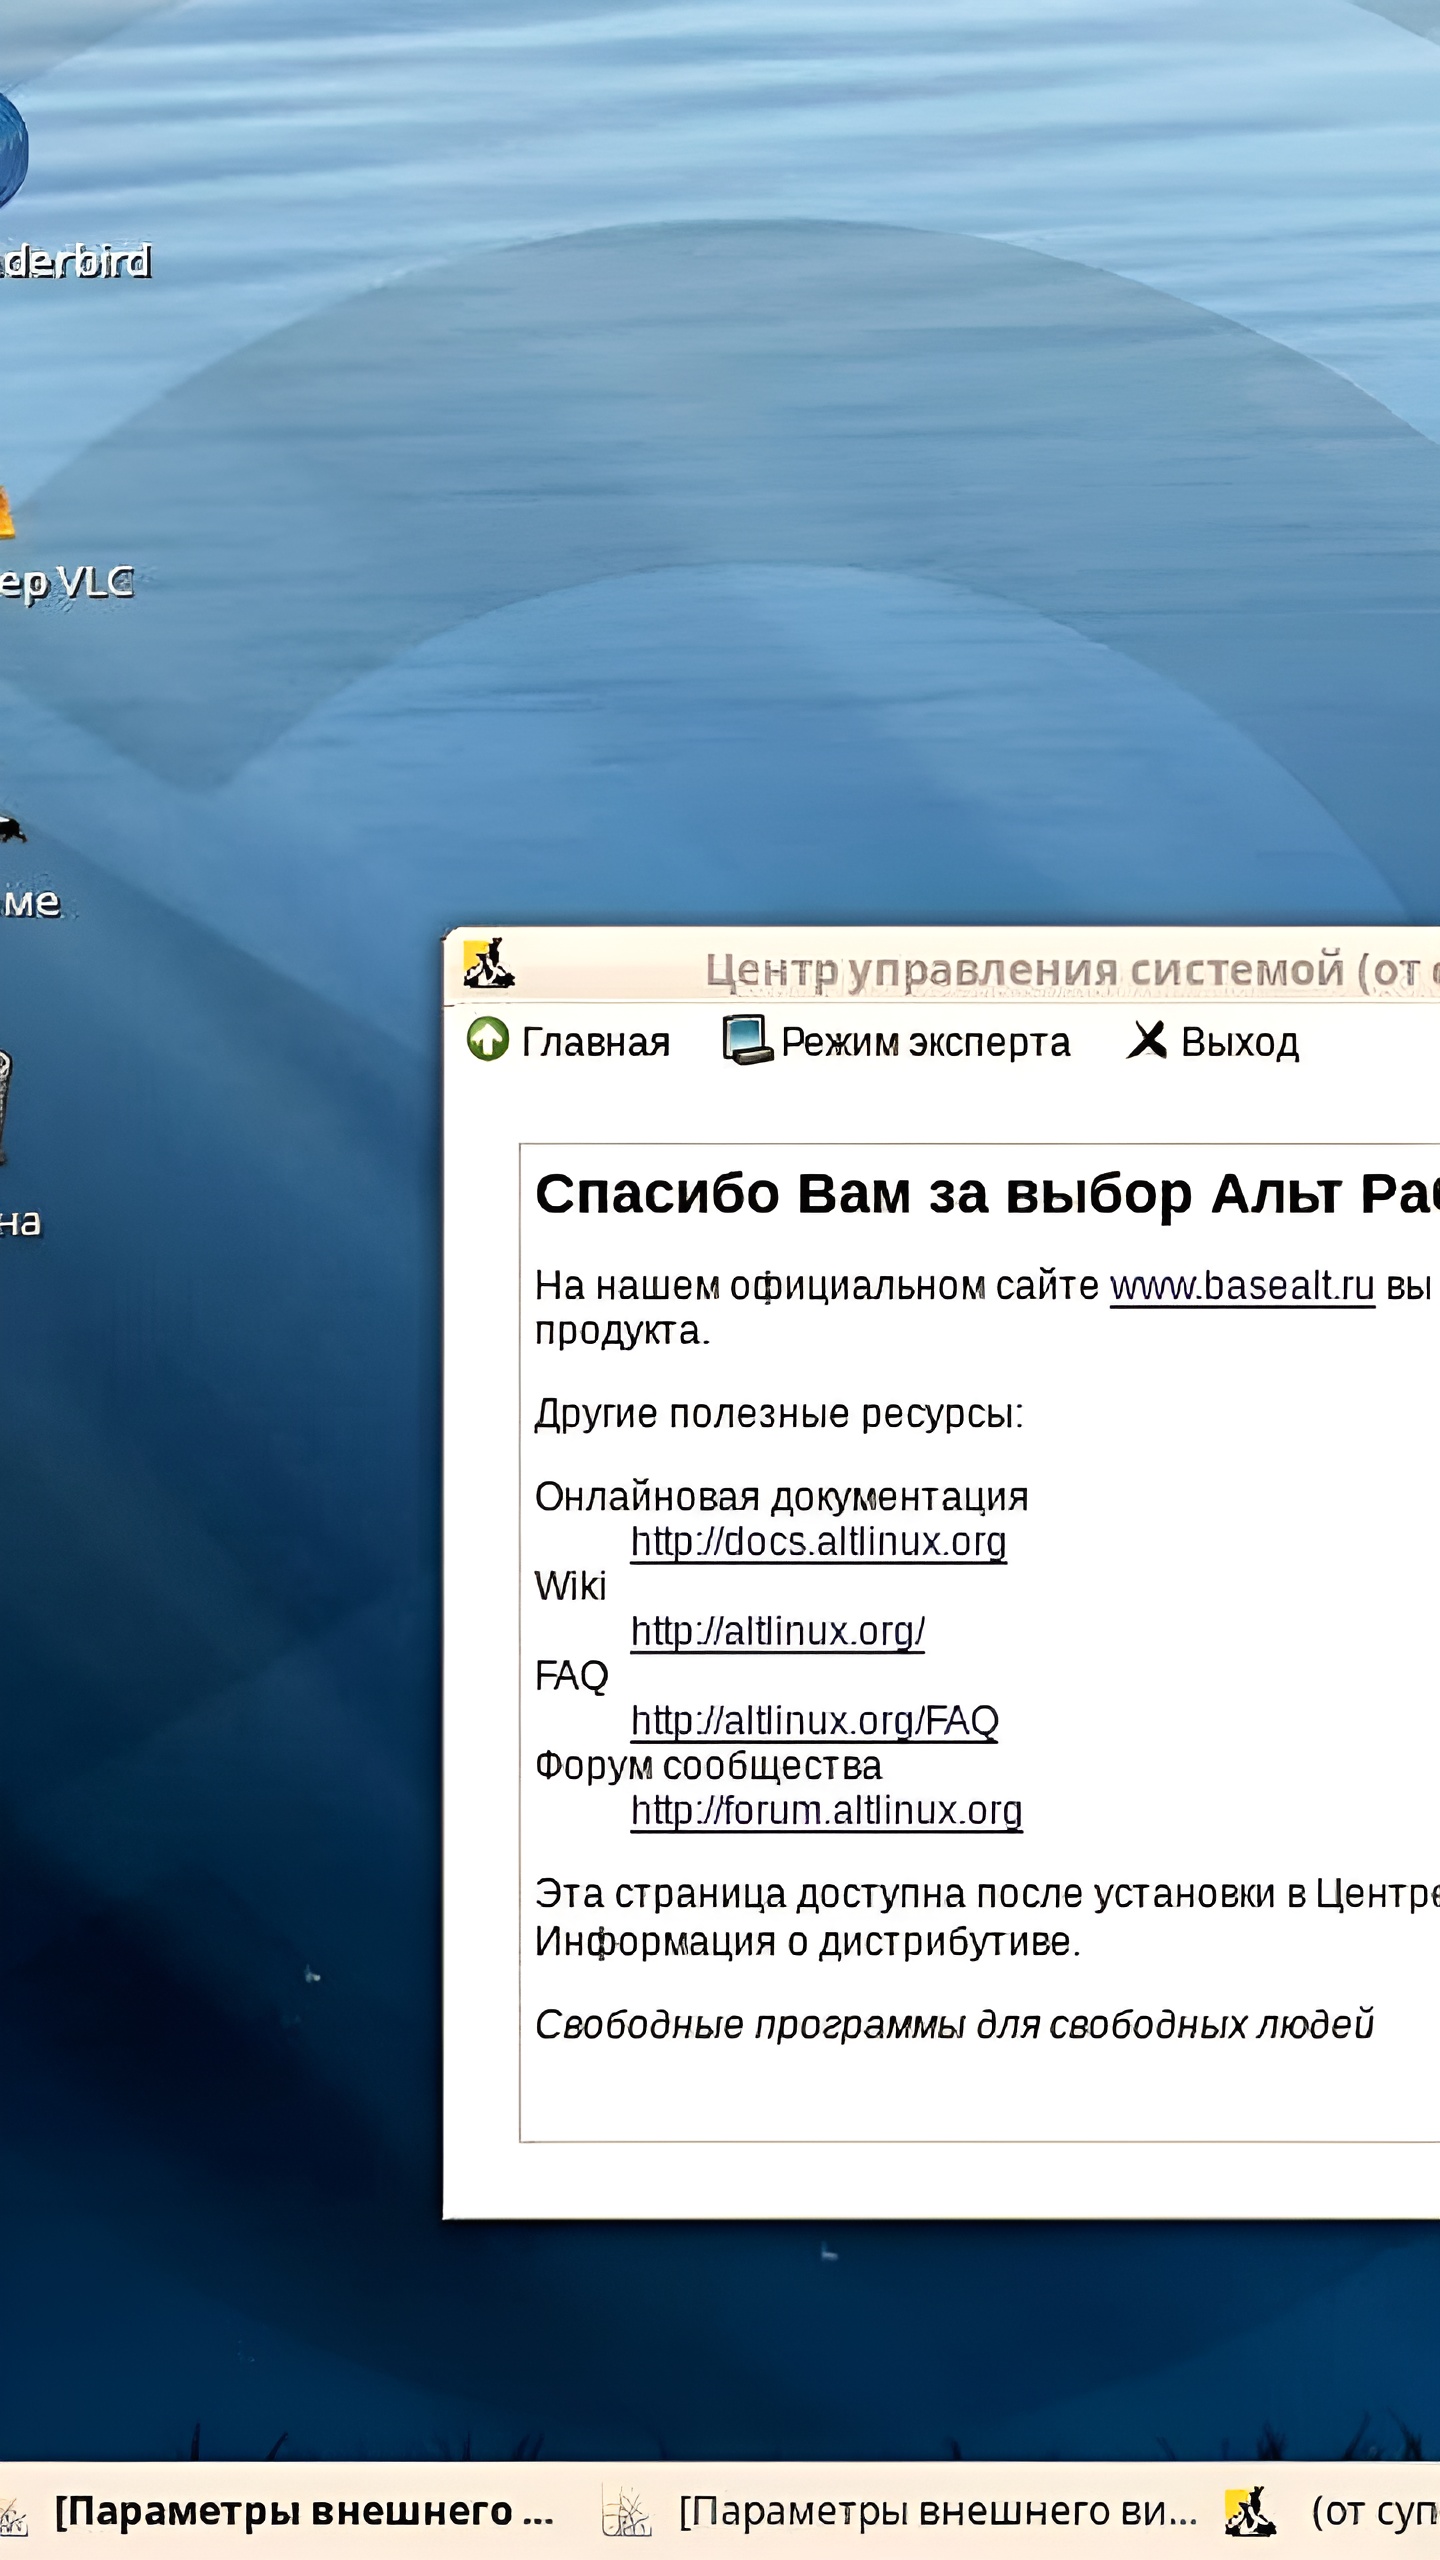
Task: Click the Онлайновая документация label
Action: pyautogui.click(x=782, y=1497)
